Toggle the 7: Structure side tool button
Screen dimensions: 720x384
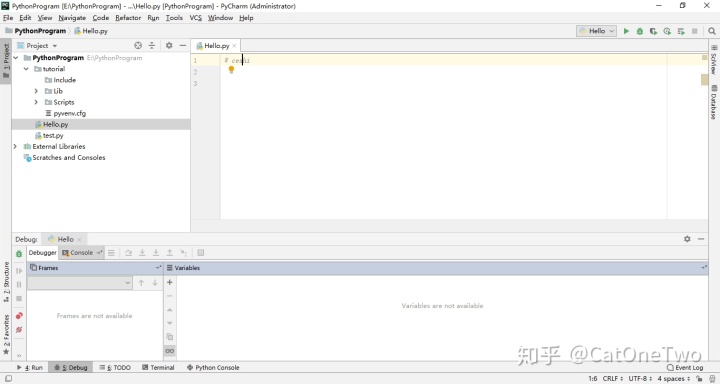[x=6, y=282]
